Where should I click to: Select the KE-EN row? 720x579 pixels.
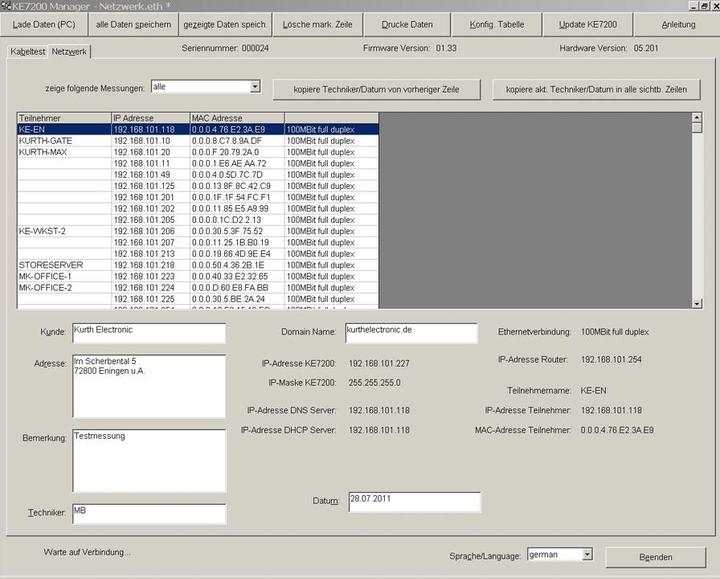pyautogui.click(x=198, y=129)
